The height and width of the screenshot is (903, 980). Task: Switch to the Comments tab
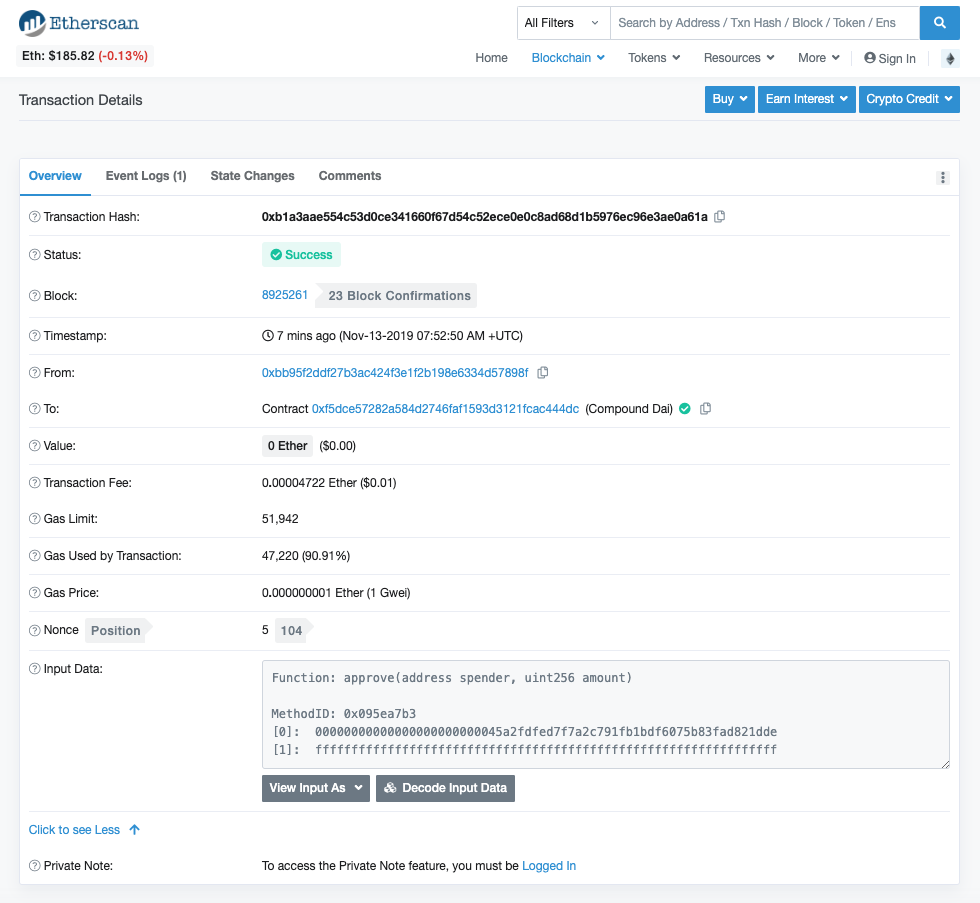pyautogui.click(x=349, y=176)
